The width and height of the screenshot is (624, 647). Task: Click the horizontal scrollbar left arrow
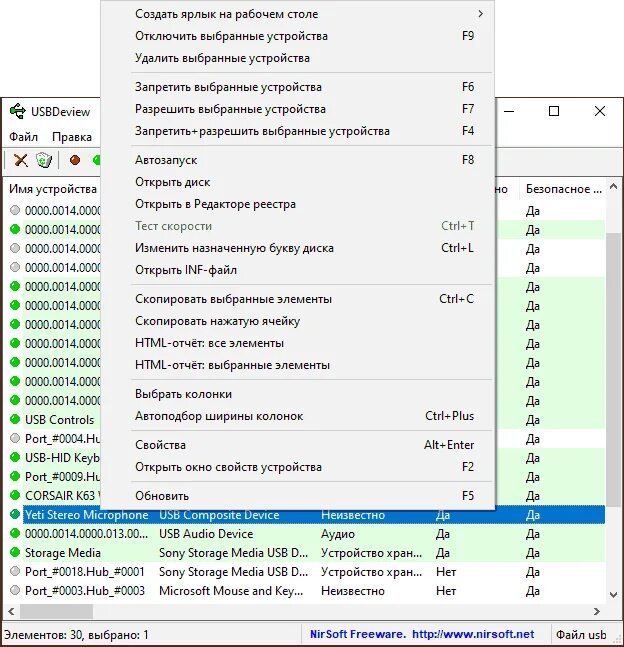click(x=11, y=611)
